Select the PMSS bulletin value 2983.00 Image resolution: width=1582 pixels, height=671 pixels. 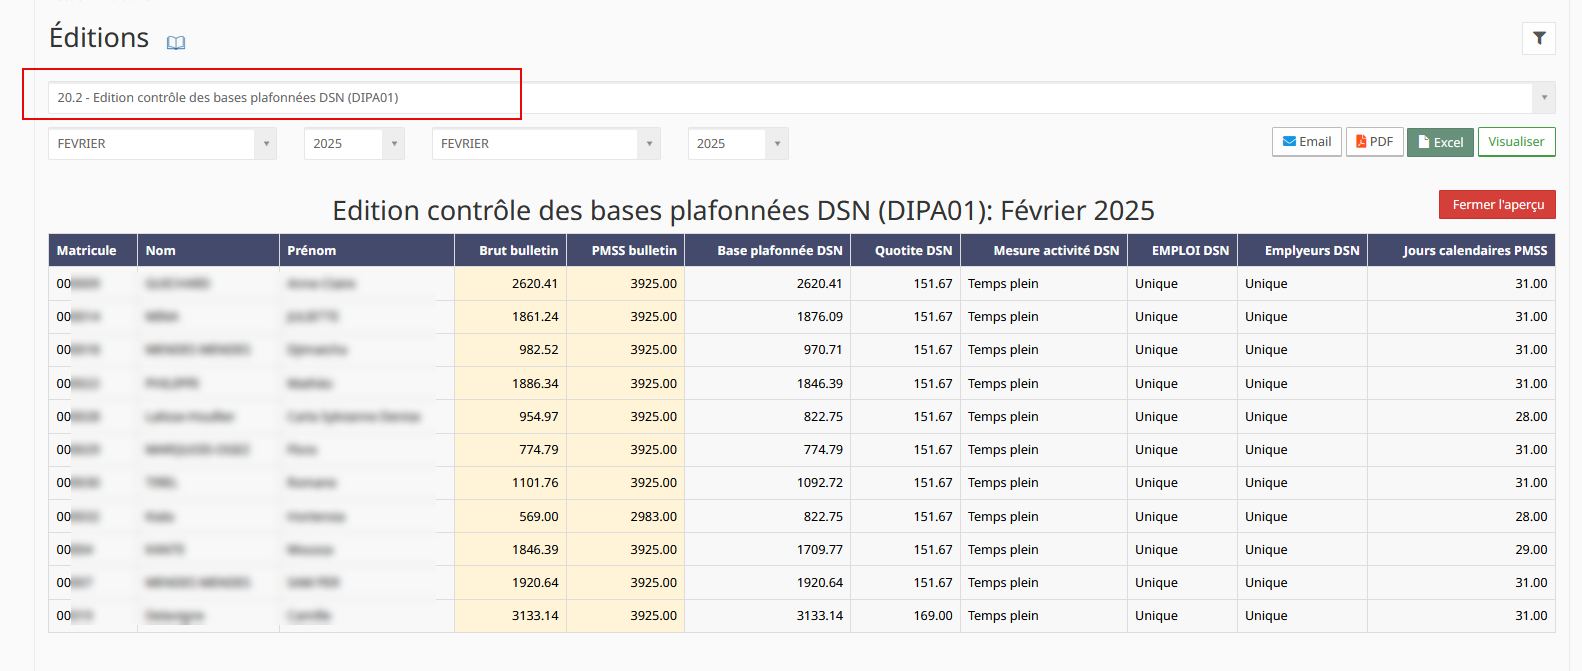653,517
